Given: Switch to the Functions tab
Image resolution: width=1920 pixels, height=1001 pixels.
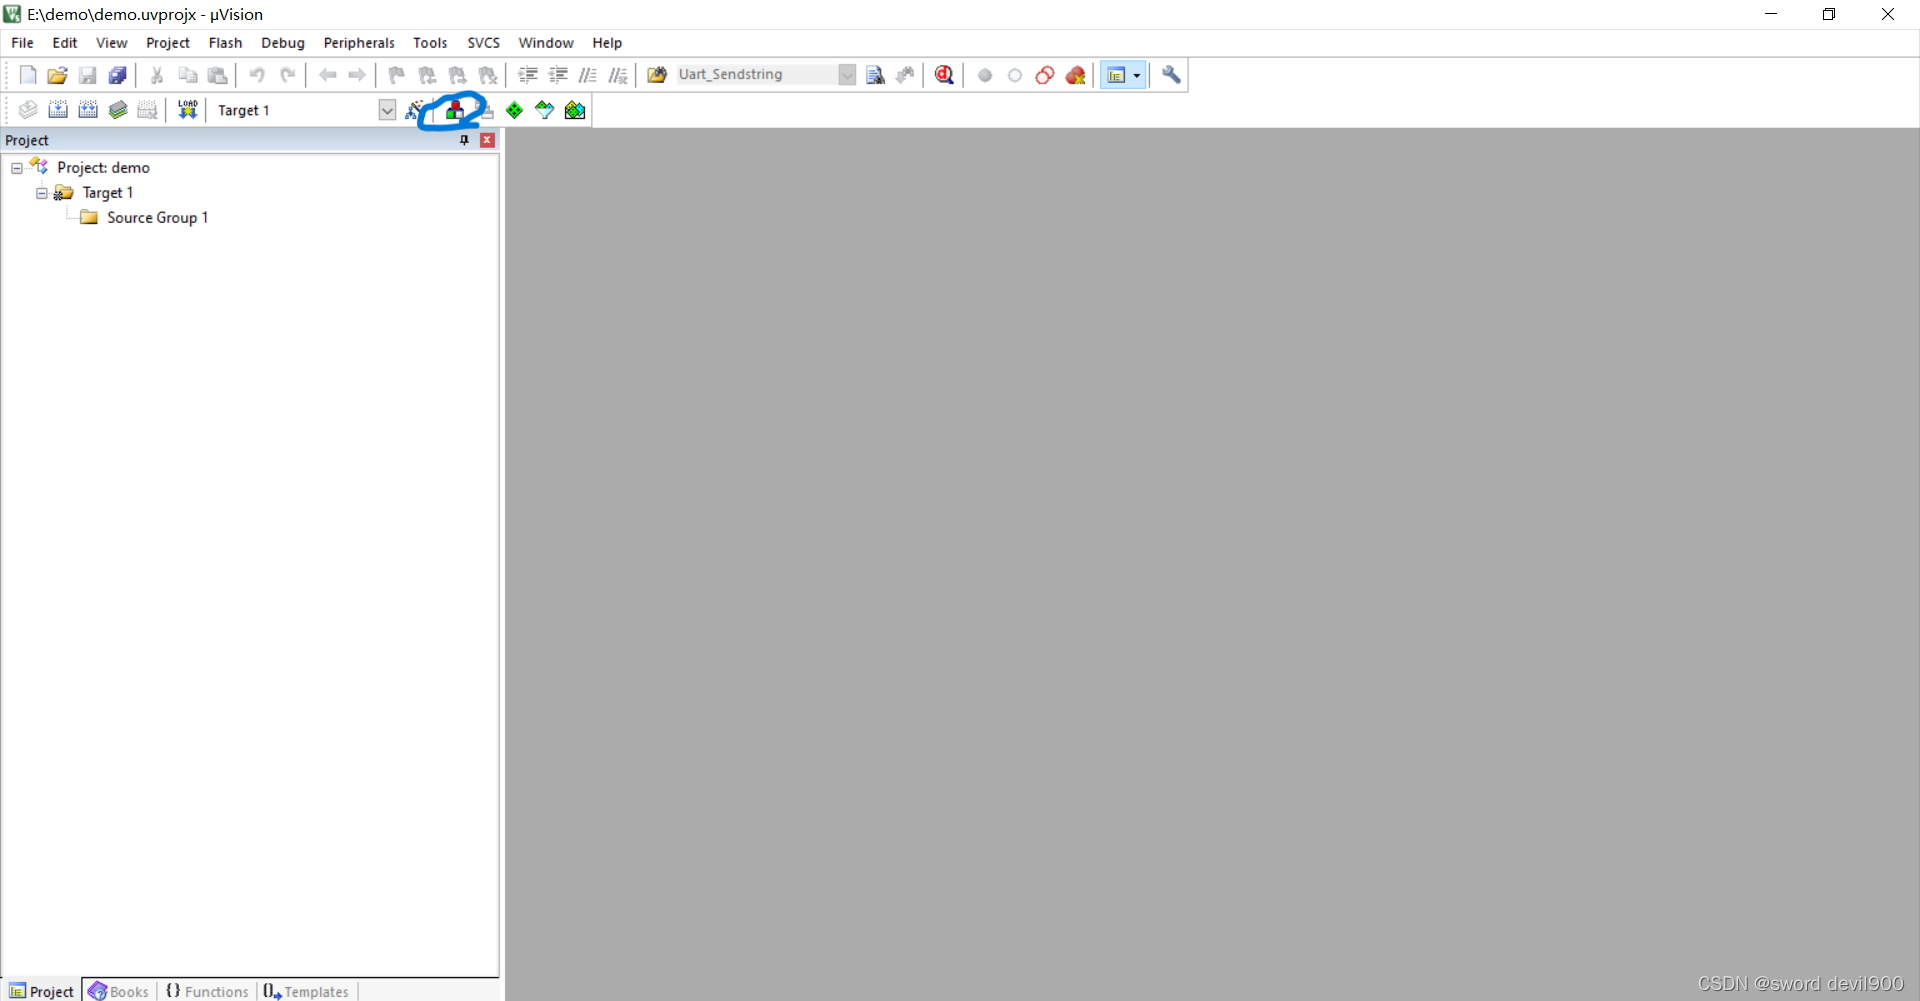Looking at the screenshot, I should point(207,991).
